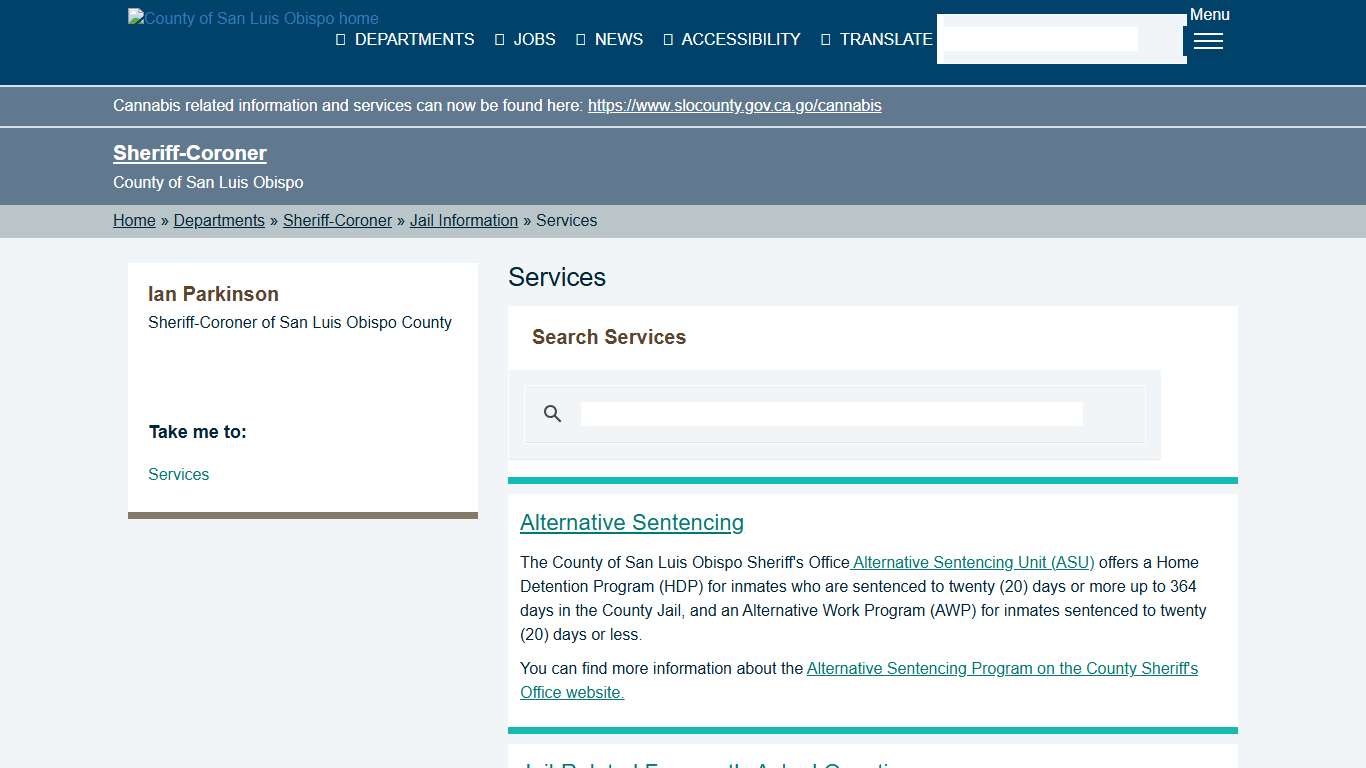Click the Departments icon in the top navigation
The width and height of the screenshot is (1366, 768).
[x=340, y=39]
